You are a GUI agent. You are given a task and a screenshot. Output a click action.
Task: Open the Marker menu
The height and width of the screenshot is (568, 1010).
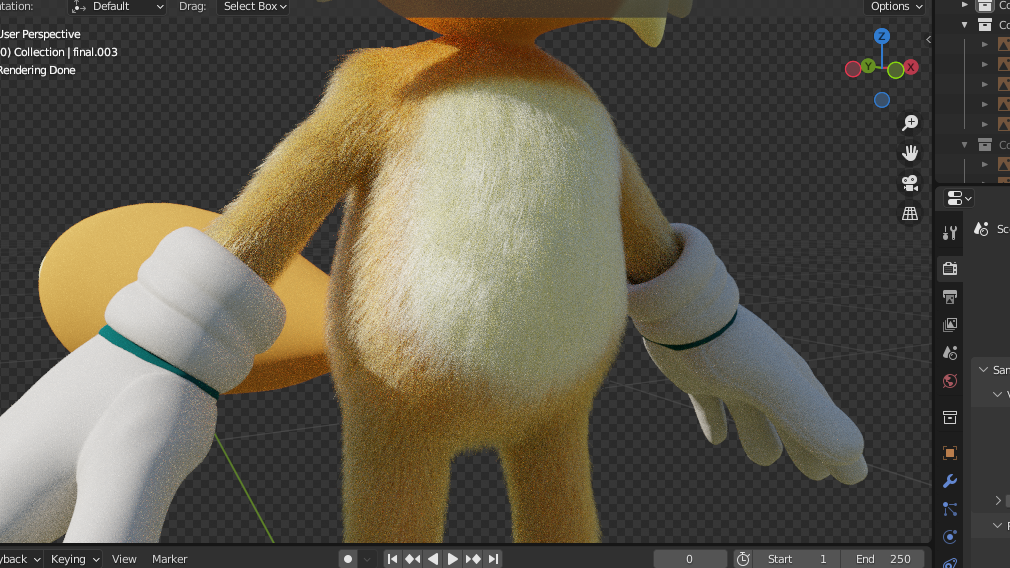169,559
